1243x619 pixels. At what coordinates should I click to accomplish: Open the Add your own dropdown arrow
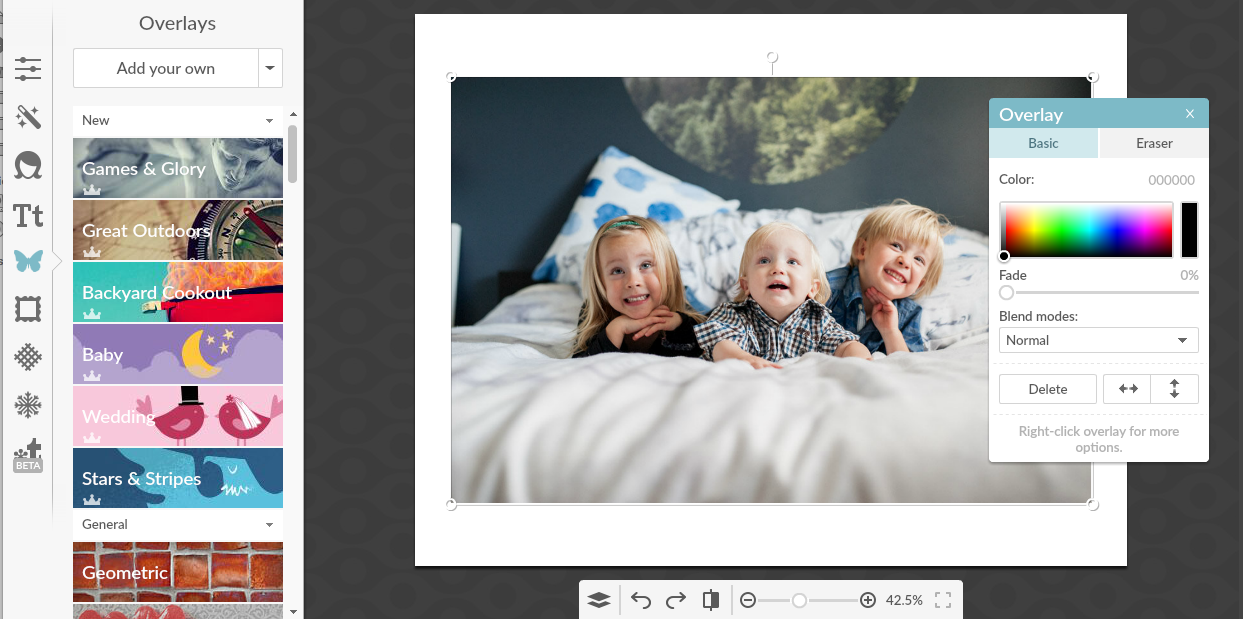coord(270,68)
